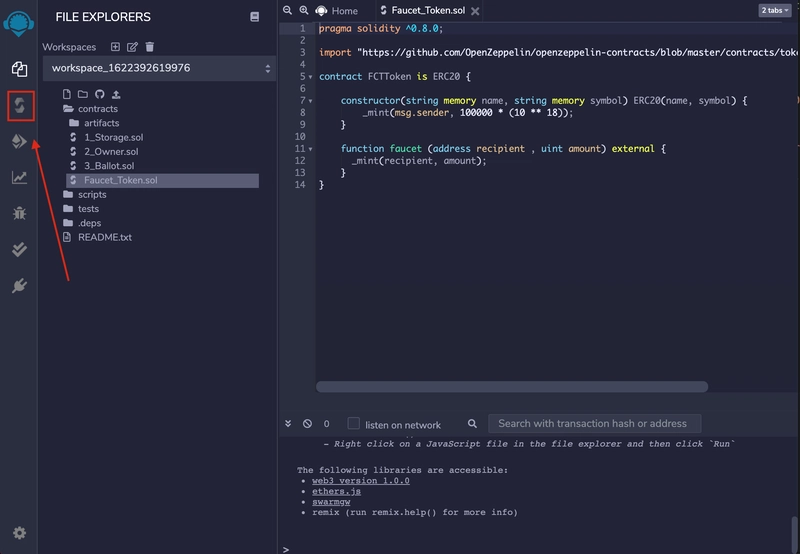Create new folder icon in explorer
The image size is (800, 554).
click(x=83, y=94)
